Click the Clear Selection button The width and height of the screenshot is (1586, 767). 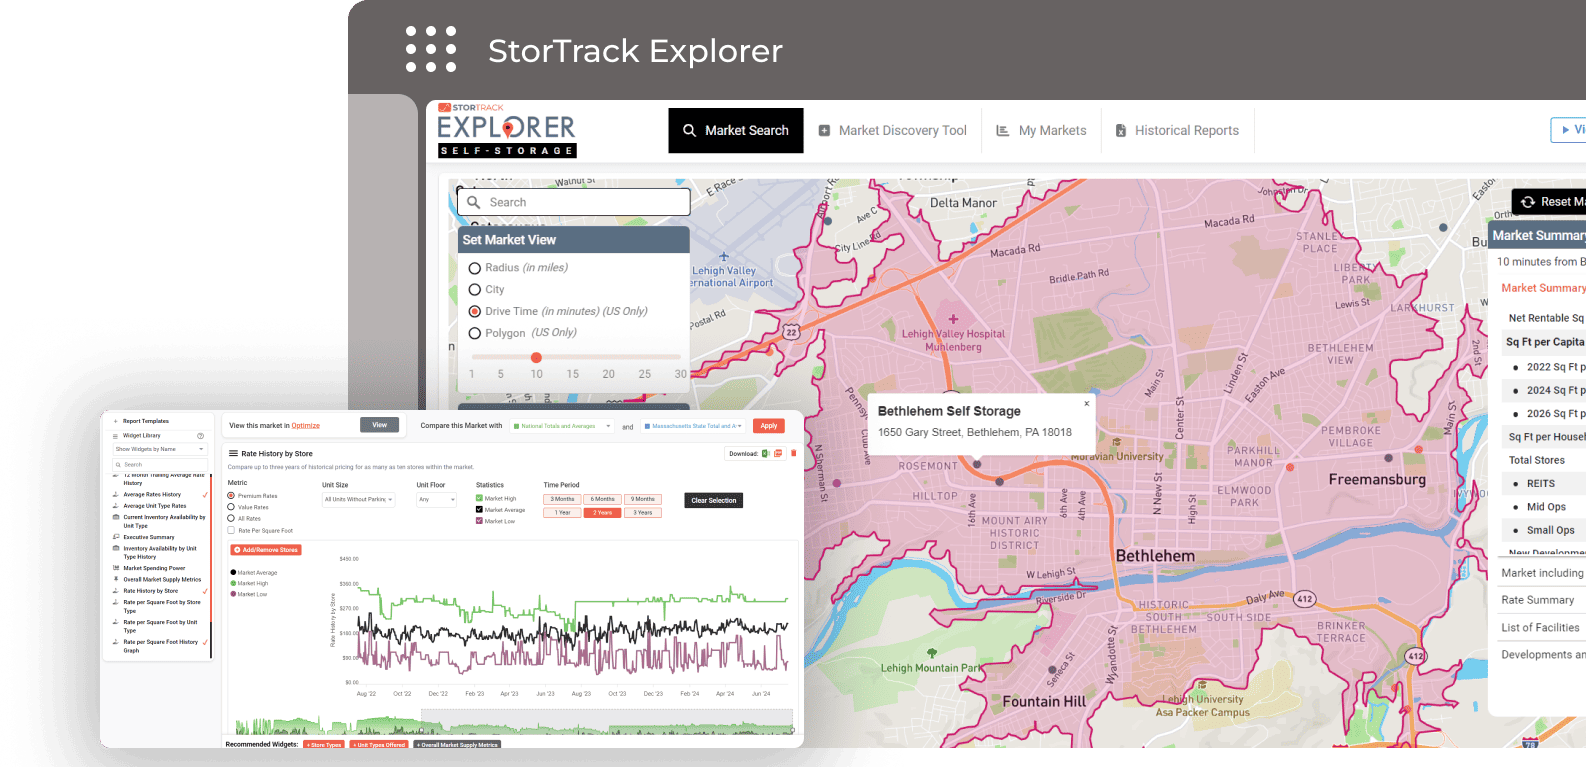pyautogui.click(x=714, y=500)
